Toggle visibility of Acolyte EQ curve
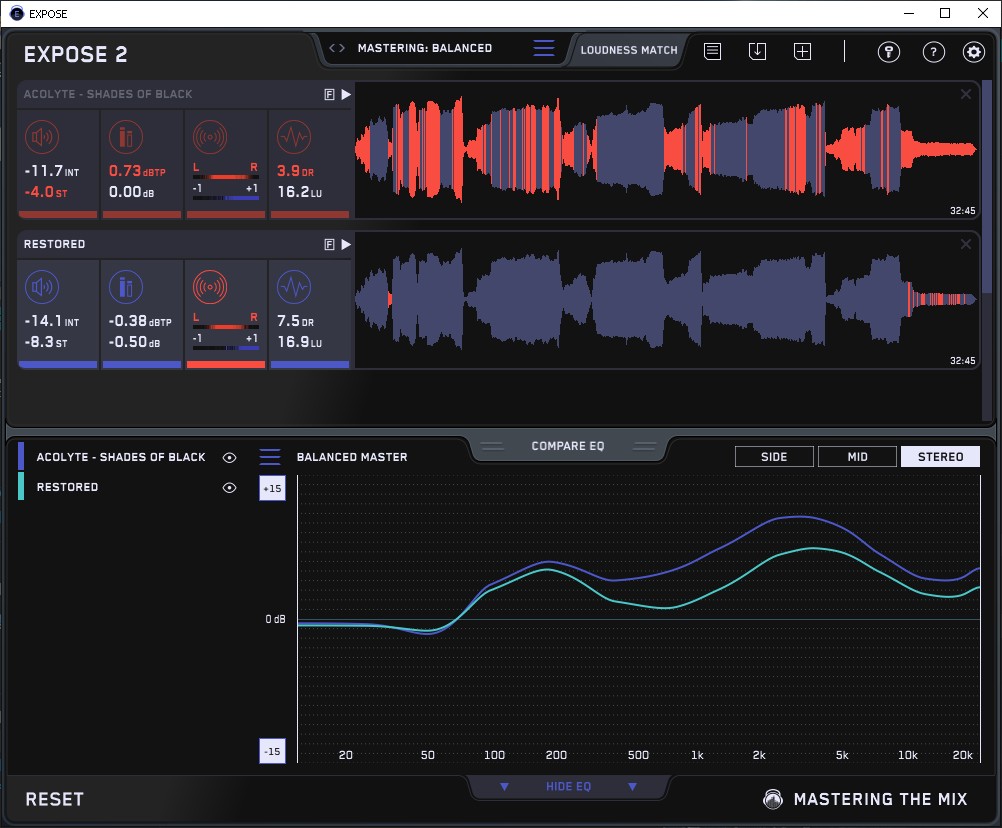 (230, 457)
